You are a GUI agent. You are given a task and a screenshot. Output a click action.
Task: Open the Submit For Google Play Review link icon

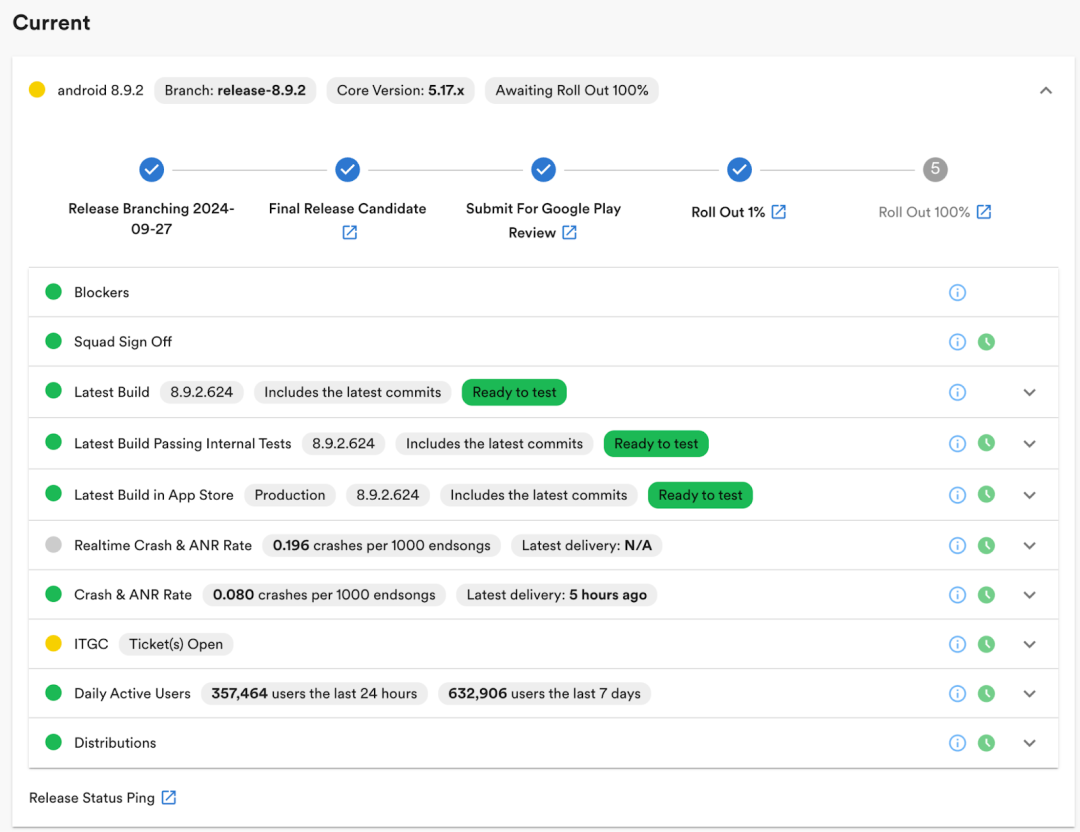(x=569, y=232)
